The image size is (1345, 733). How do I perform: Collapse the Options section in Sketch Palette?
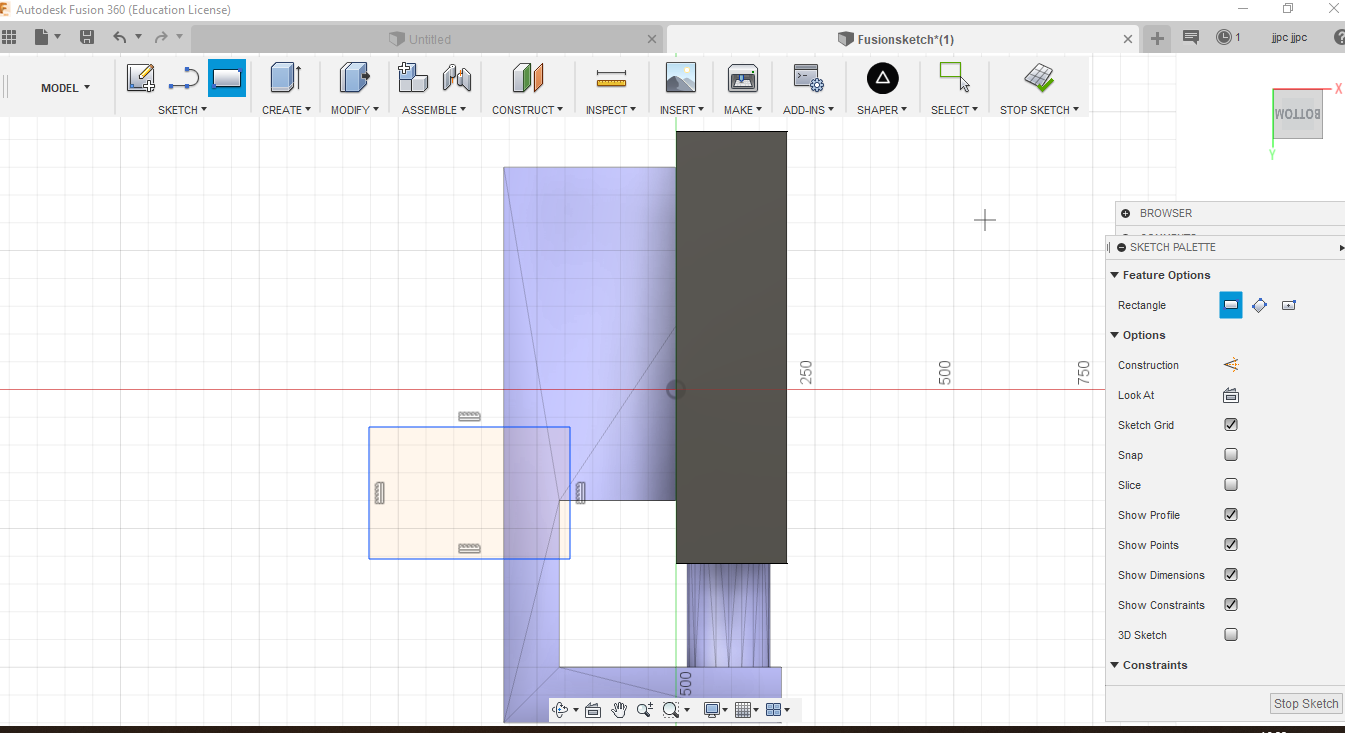[1114, 335]
